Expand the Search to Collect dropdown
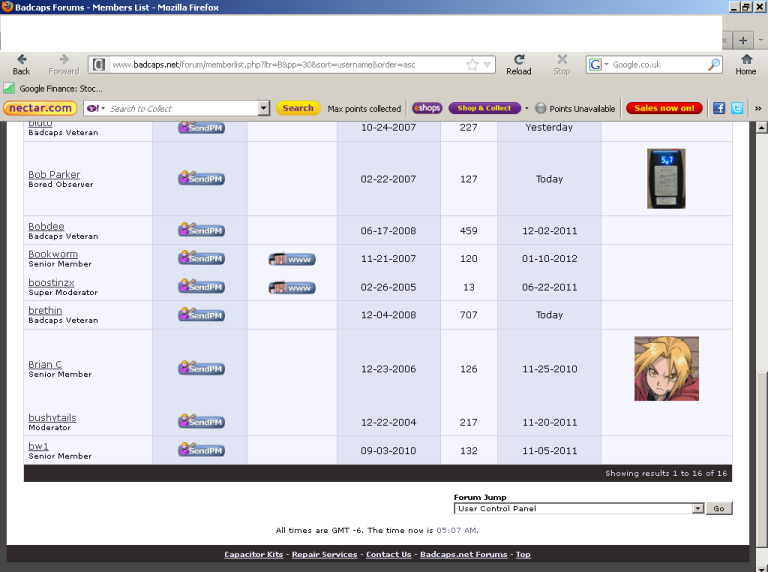768x572 pixels. click(264, 108)
